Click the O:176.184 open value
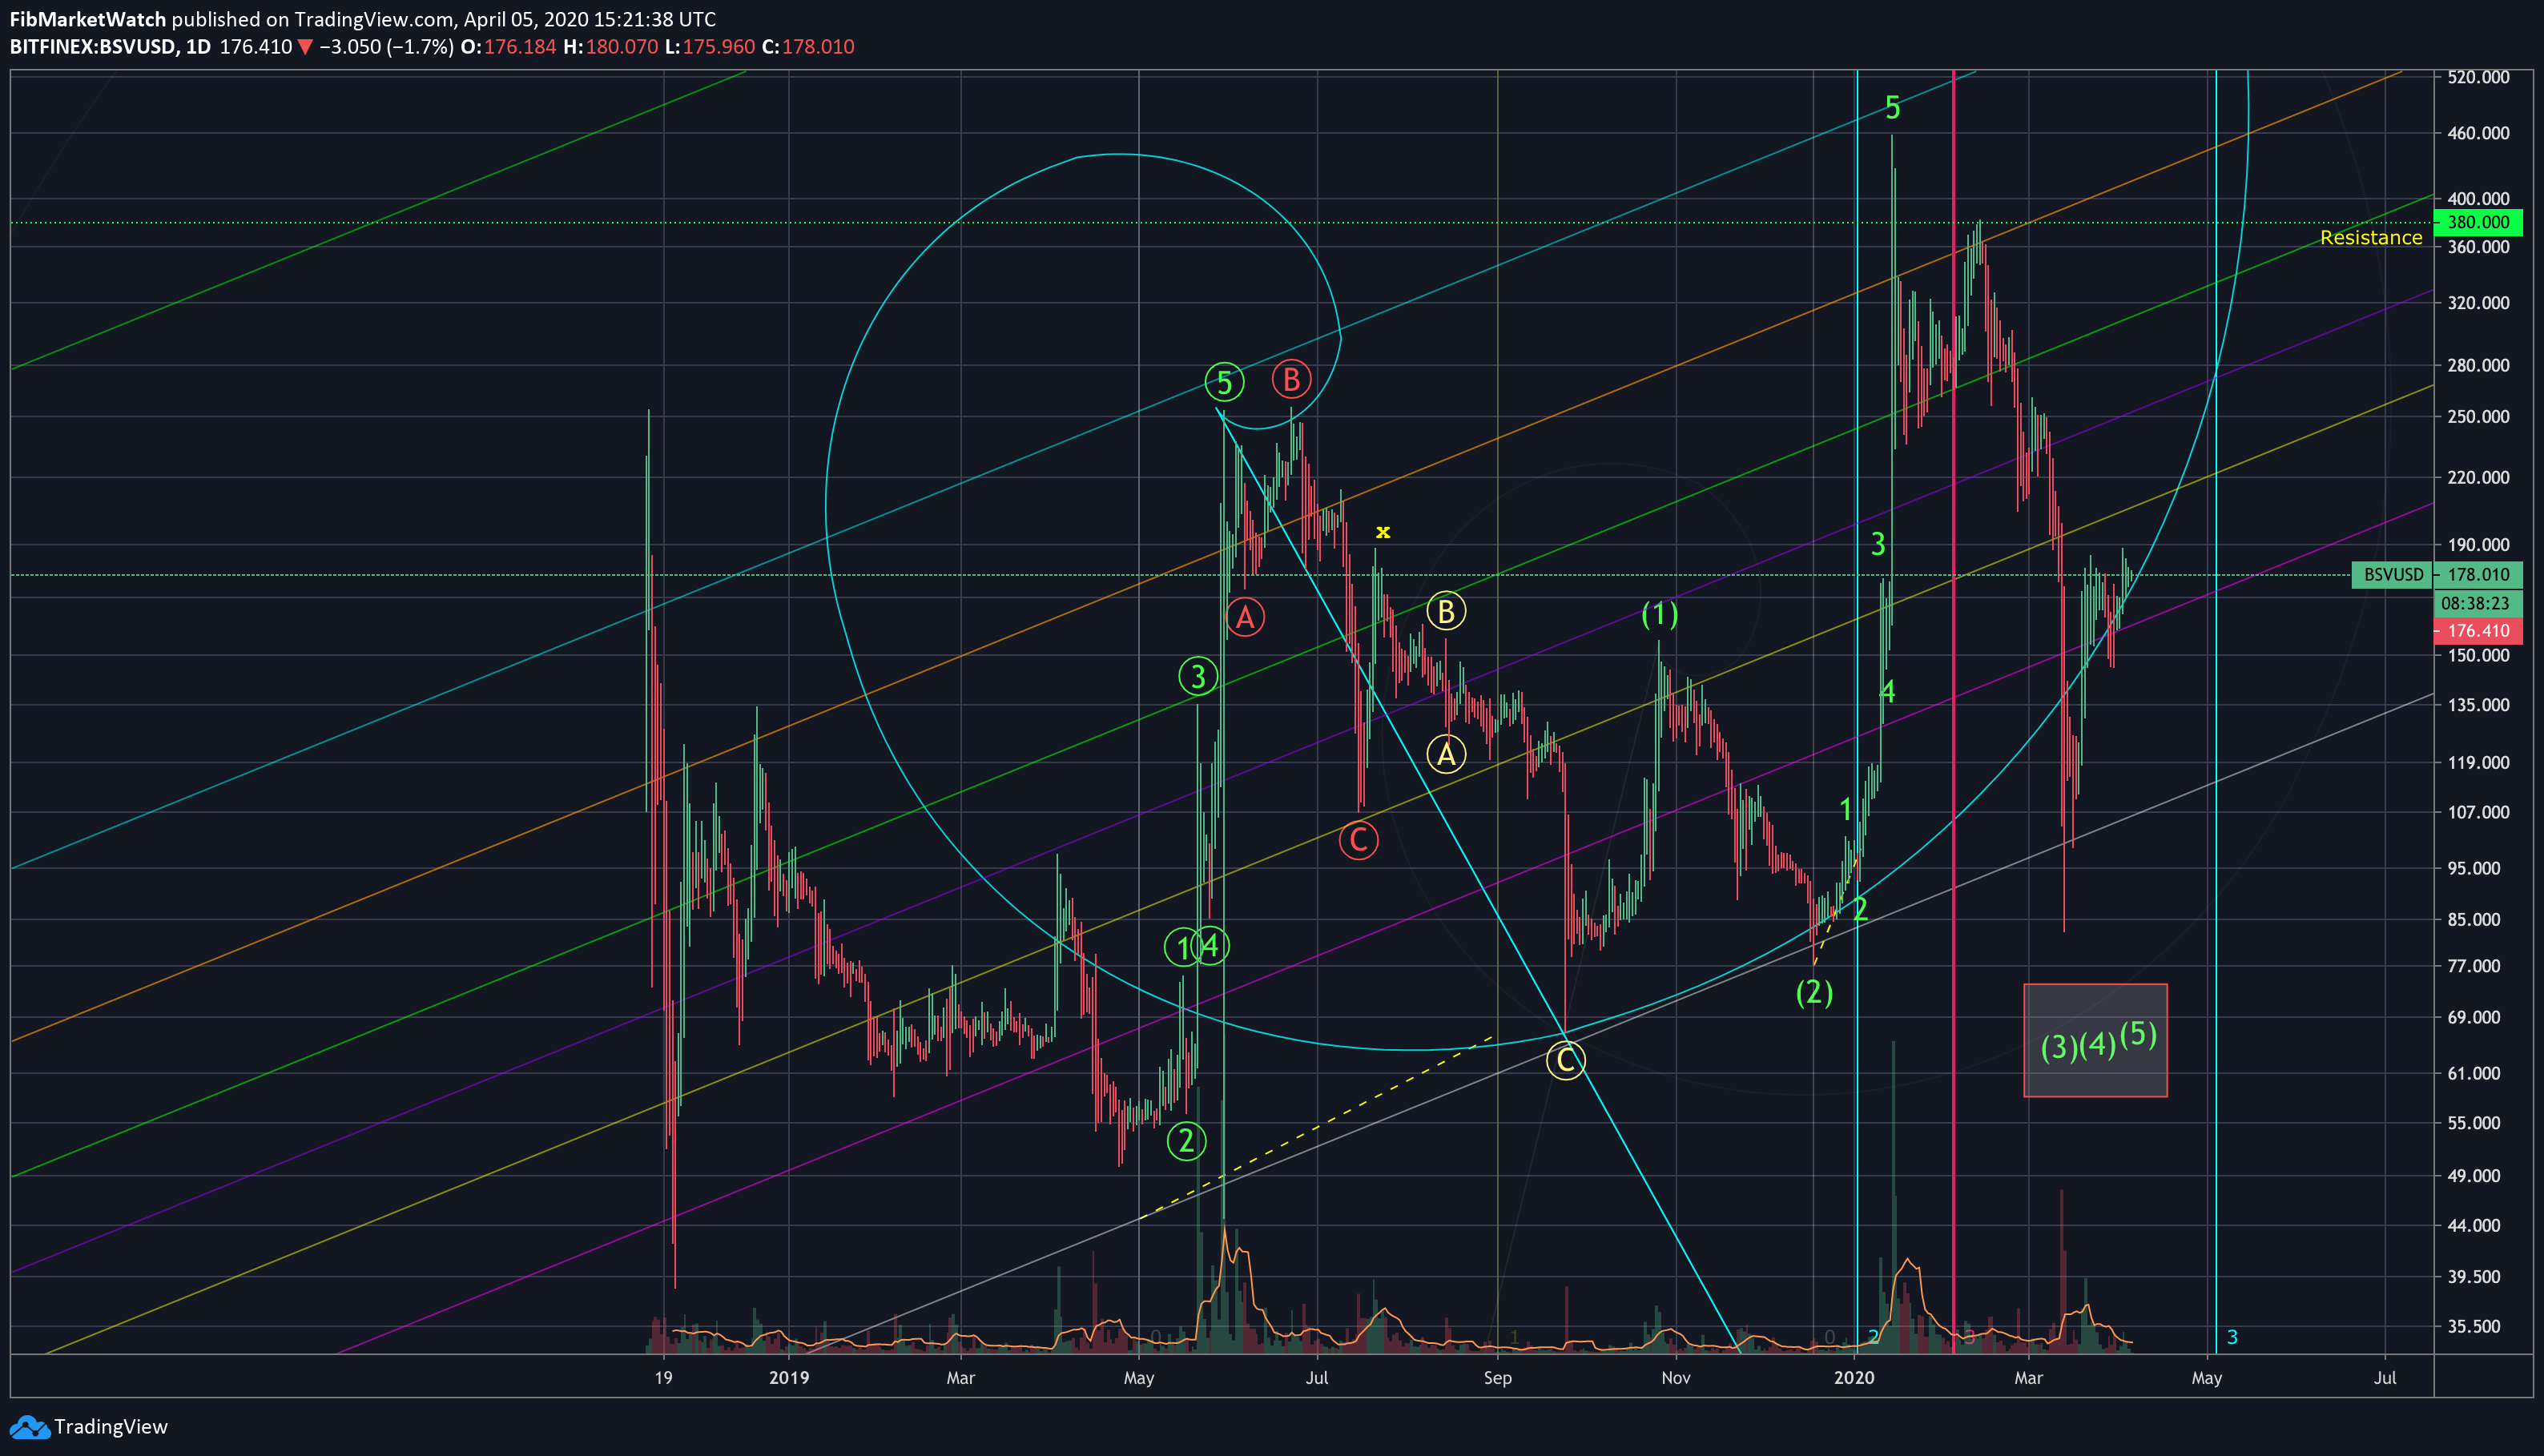The image size is (2544, 1456). (x=508, y=47)
